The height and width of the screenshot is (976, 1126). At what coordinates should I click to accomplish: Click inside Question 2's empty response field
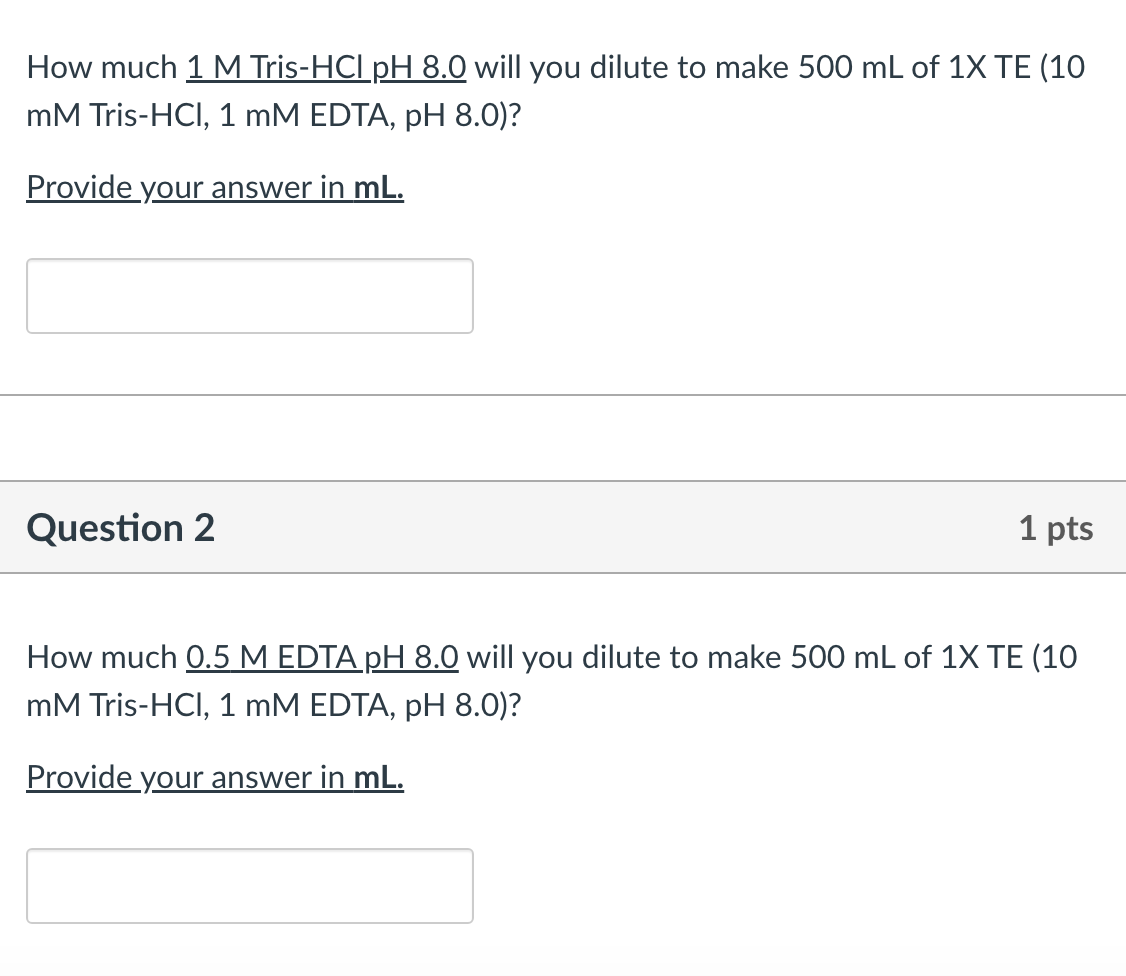click(x=250, y=885)
